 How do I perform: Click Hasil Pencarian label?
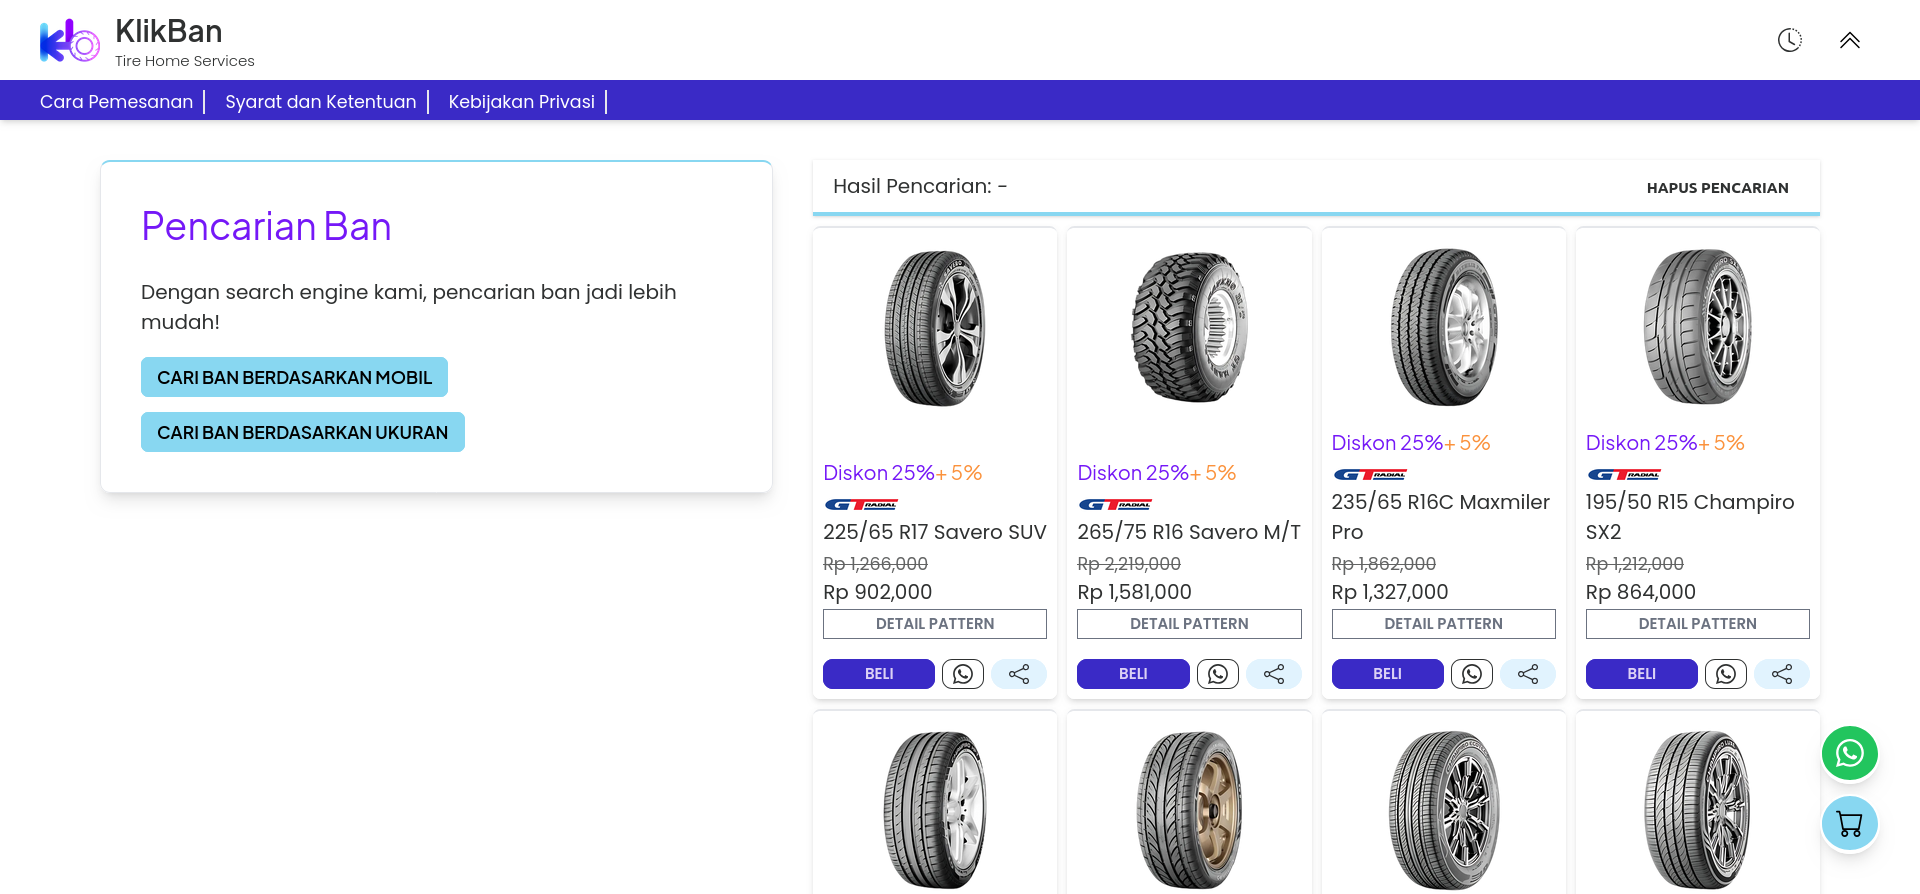(920, 186)
